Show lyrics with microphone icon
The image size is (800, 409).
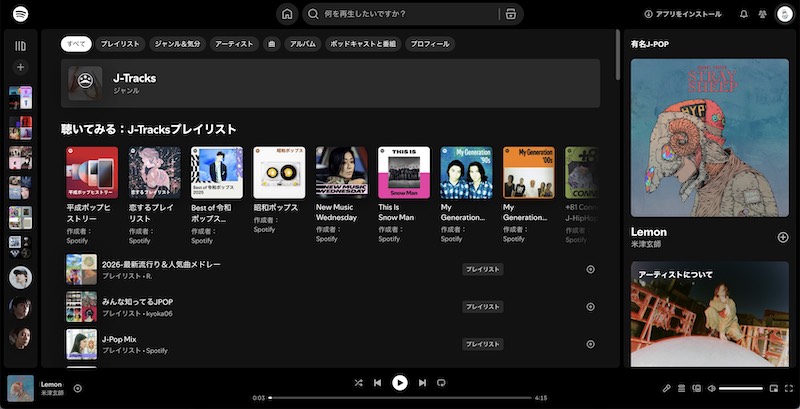[x=666, y=388]
